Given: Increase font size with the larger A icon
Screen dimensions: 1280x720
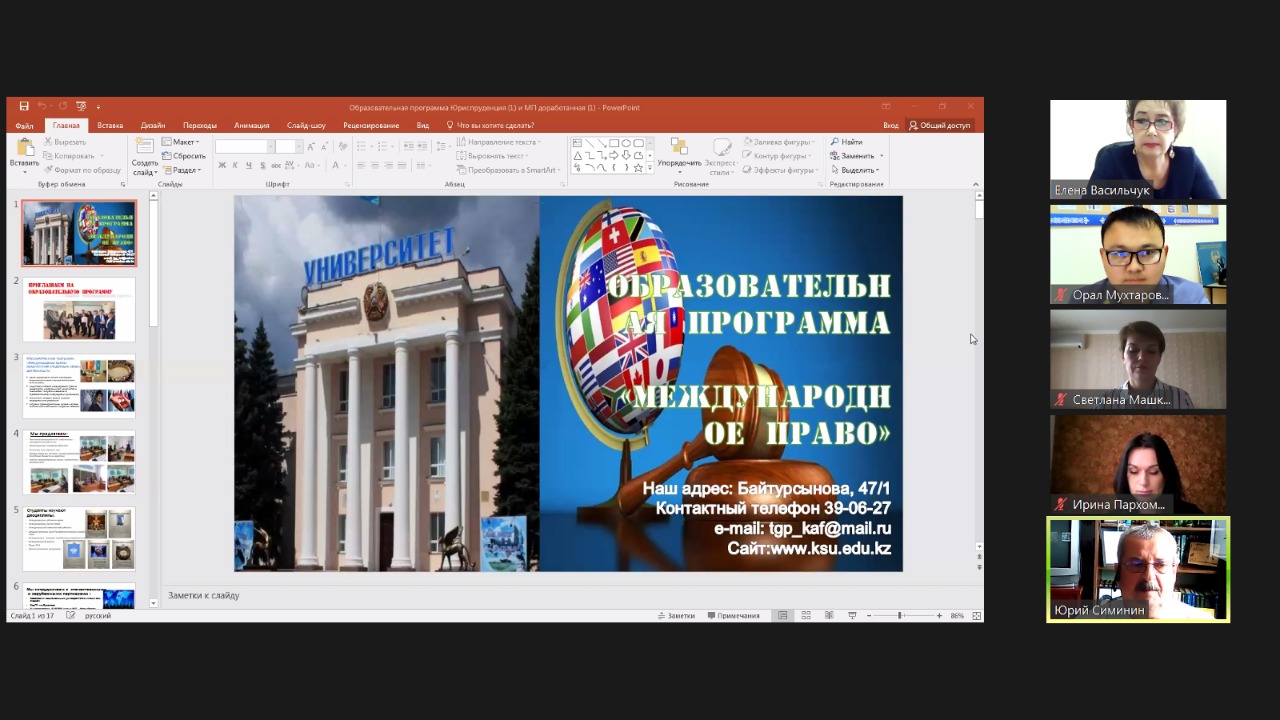Looking at the screenshot, I should (x=311, y=147).
